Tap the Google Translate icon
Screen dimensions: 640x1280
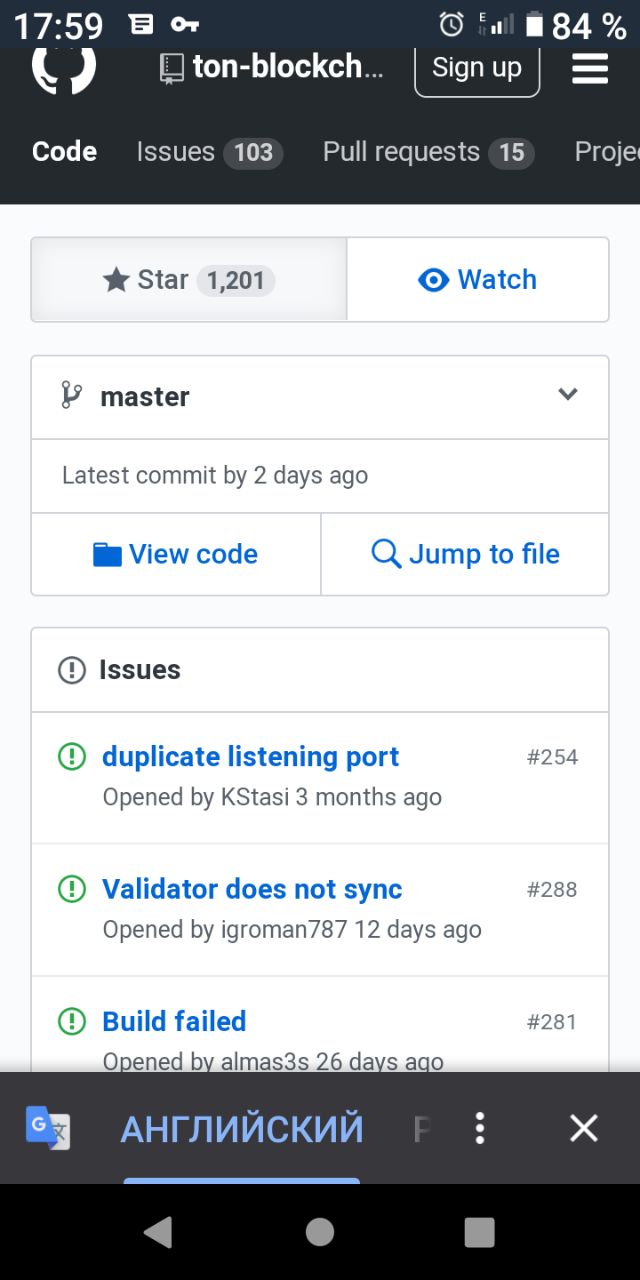(48, 1128)
